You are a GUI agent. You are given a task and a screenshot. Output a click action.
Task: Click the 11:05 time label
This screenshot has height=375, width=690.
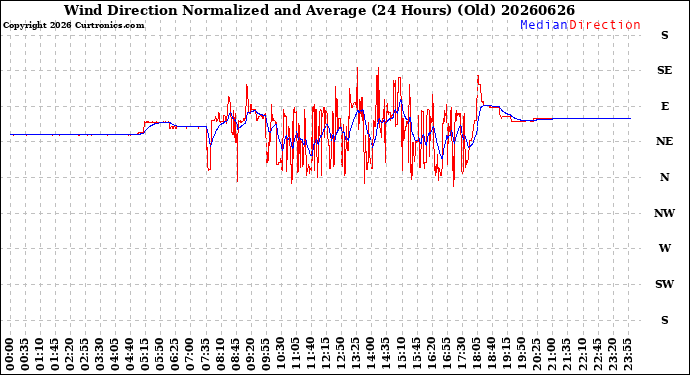tap(296, 354)
